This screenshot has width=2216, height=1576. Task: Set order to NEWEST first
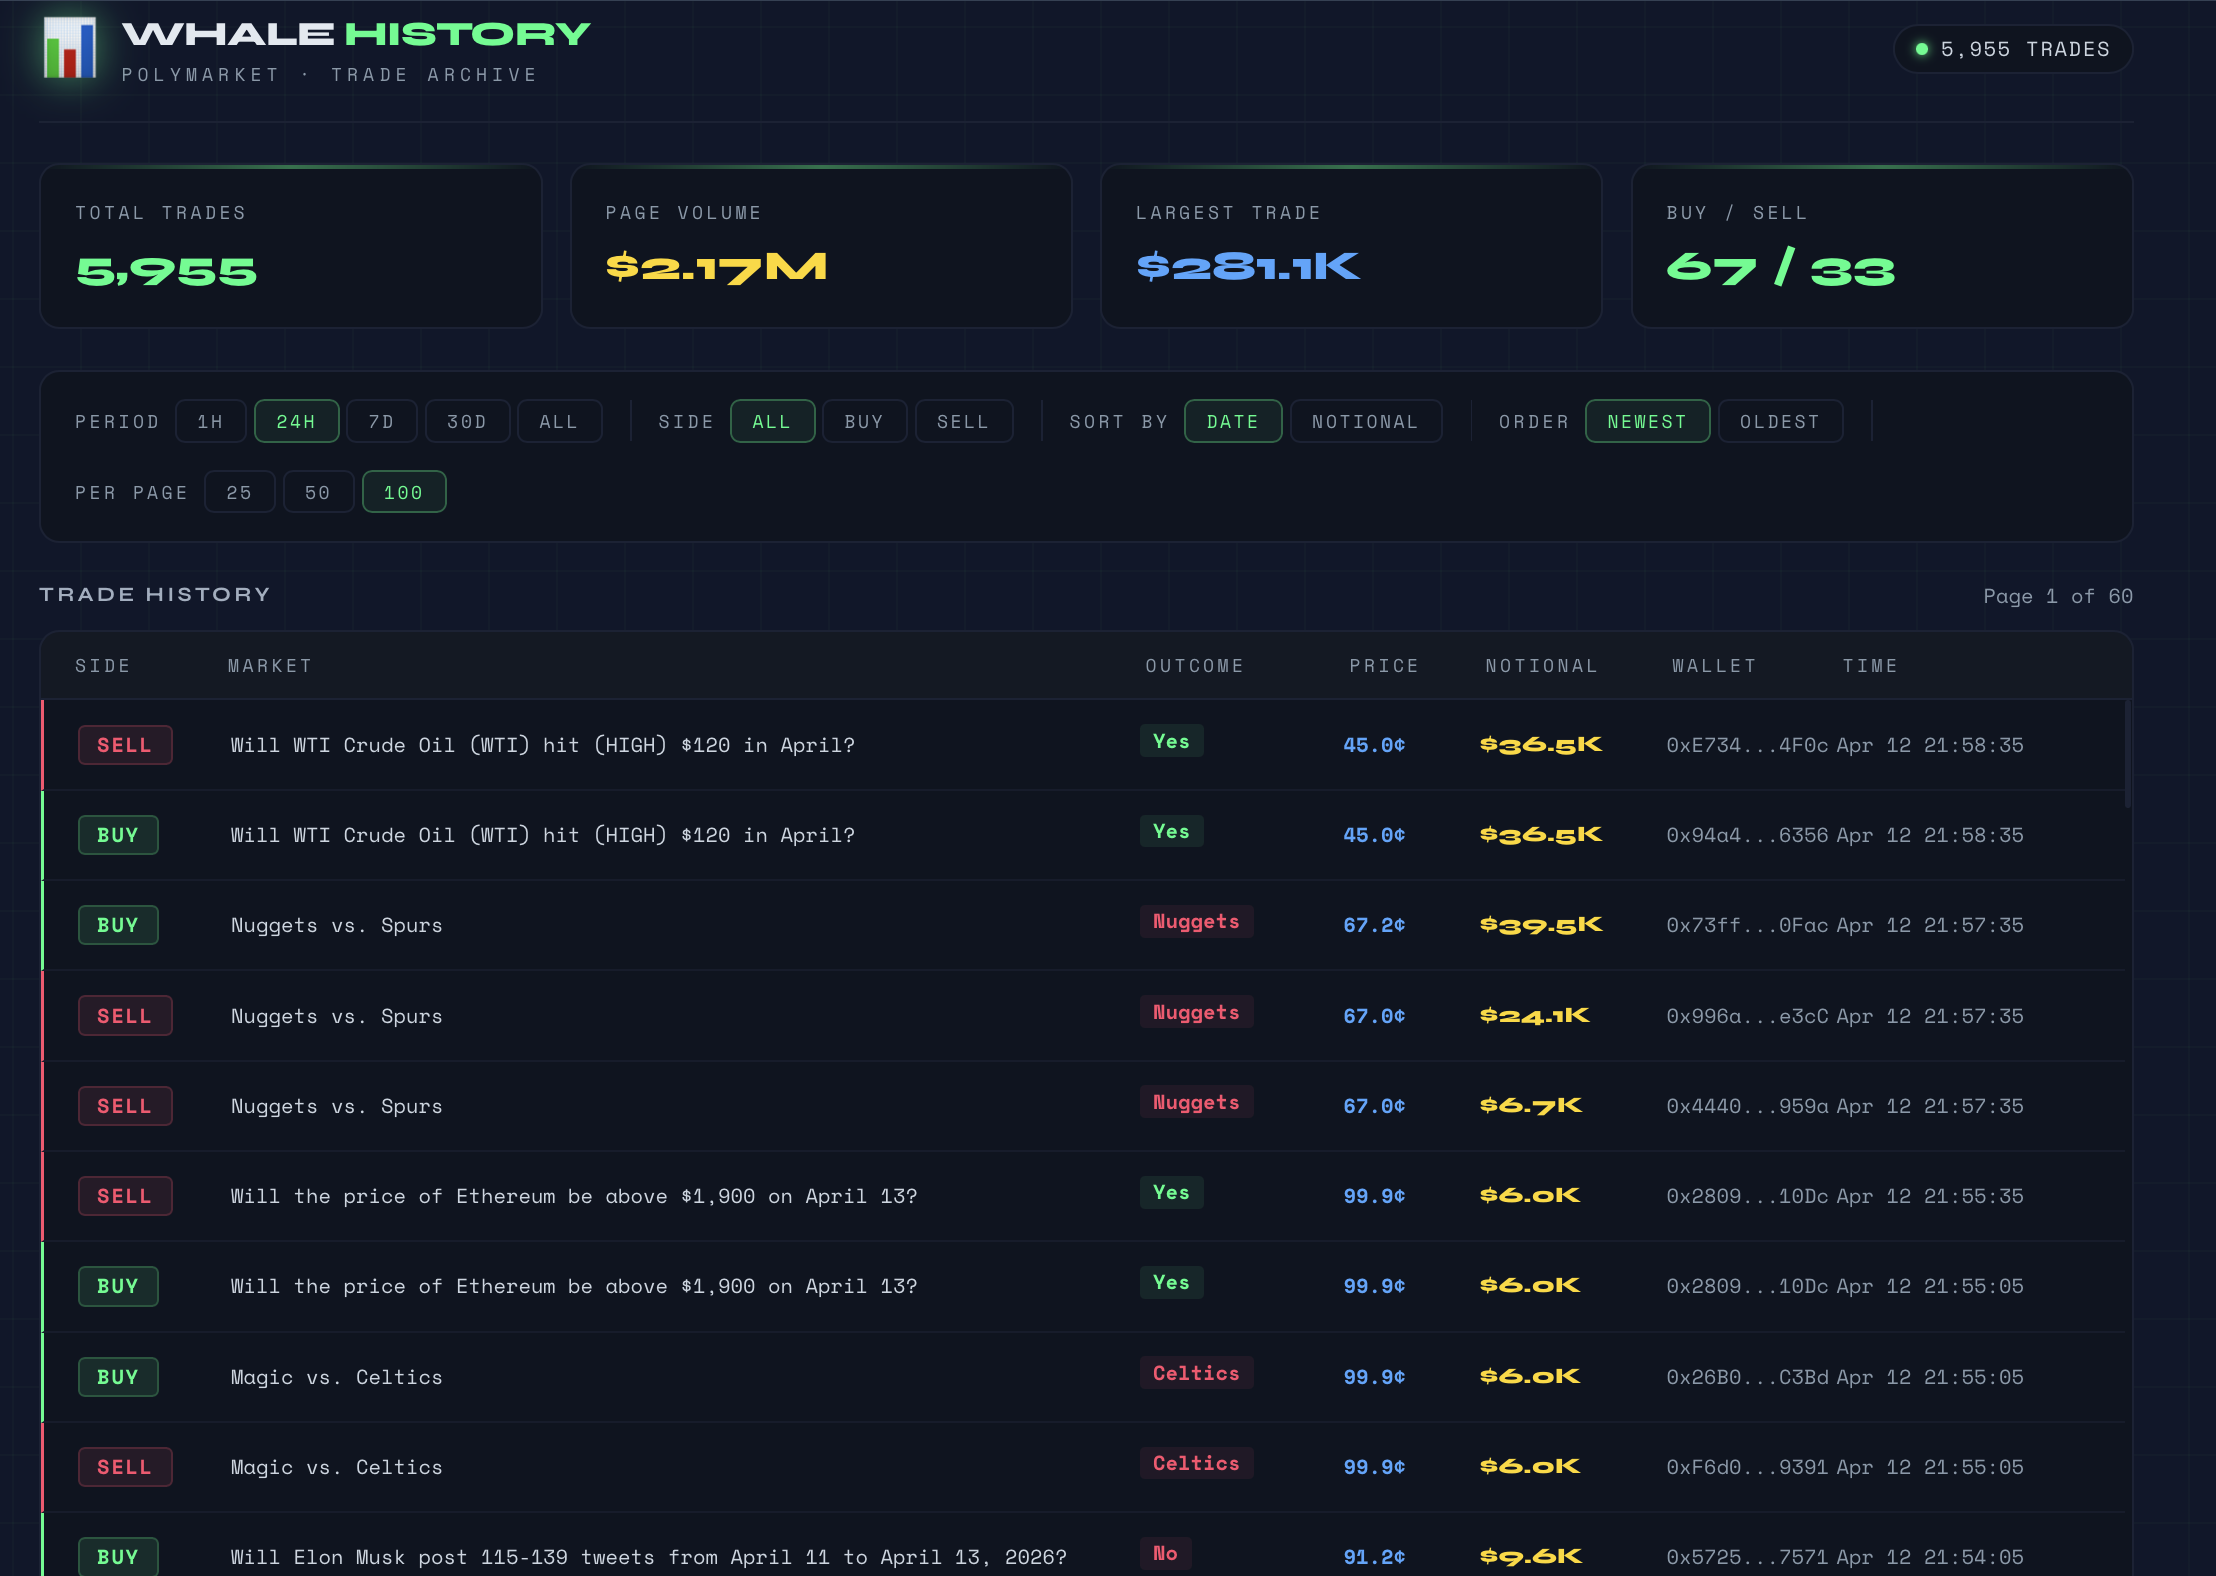(x=1647, y=421)
